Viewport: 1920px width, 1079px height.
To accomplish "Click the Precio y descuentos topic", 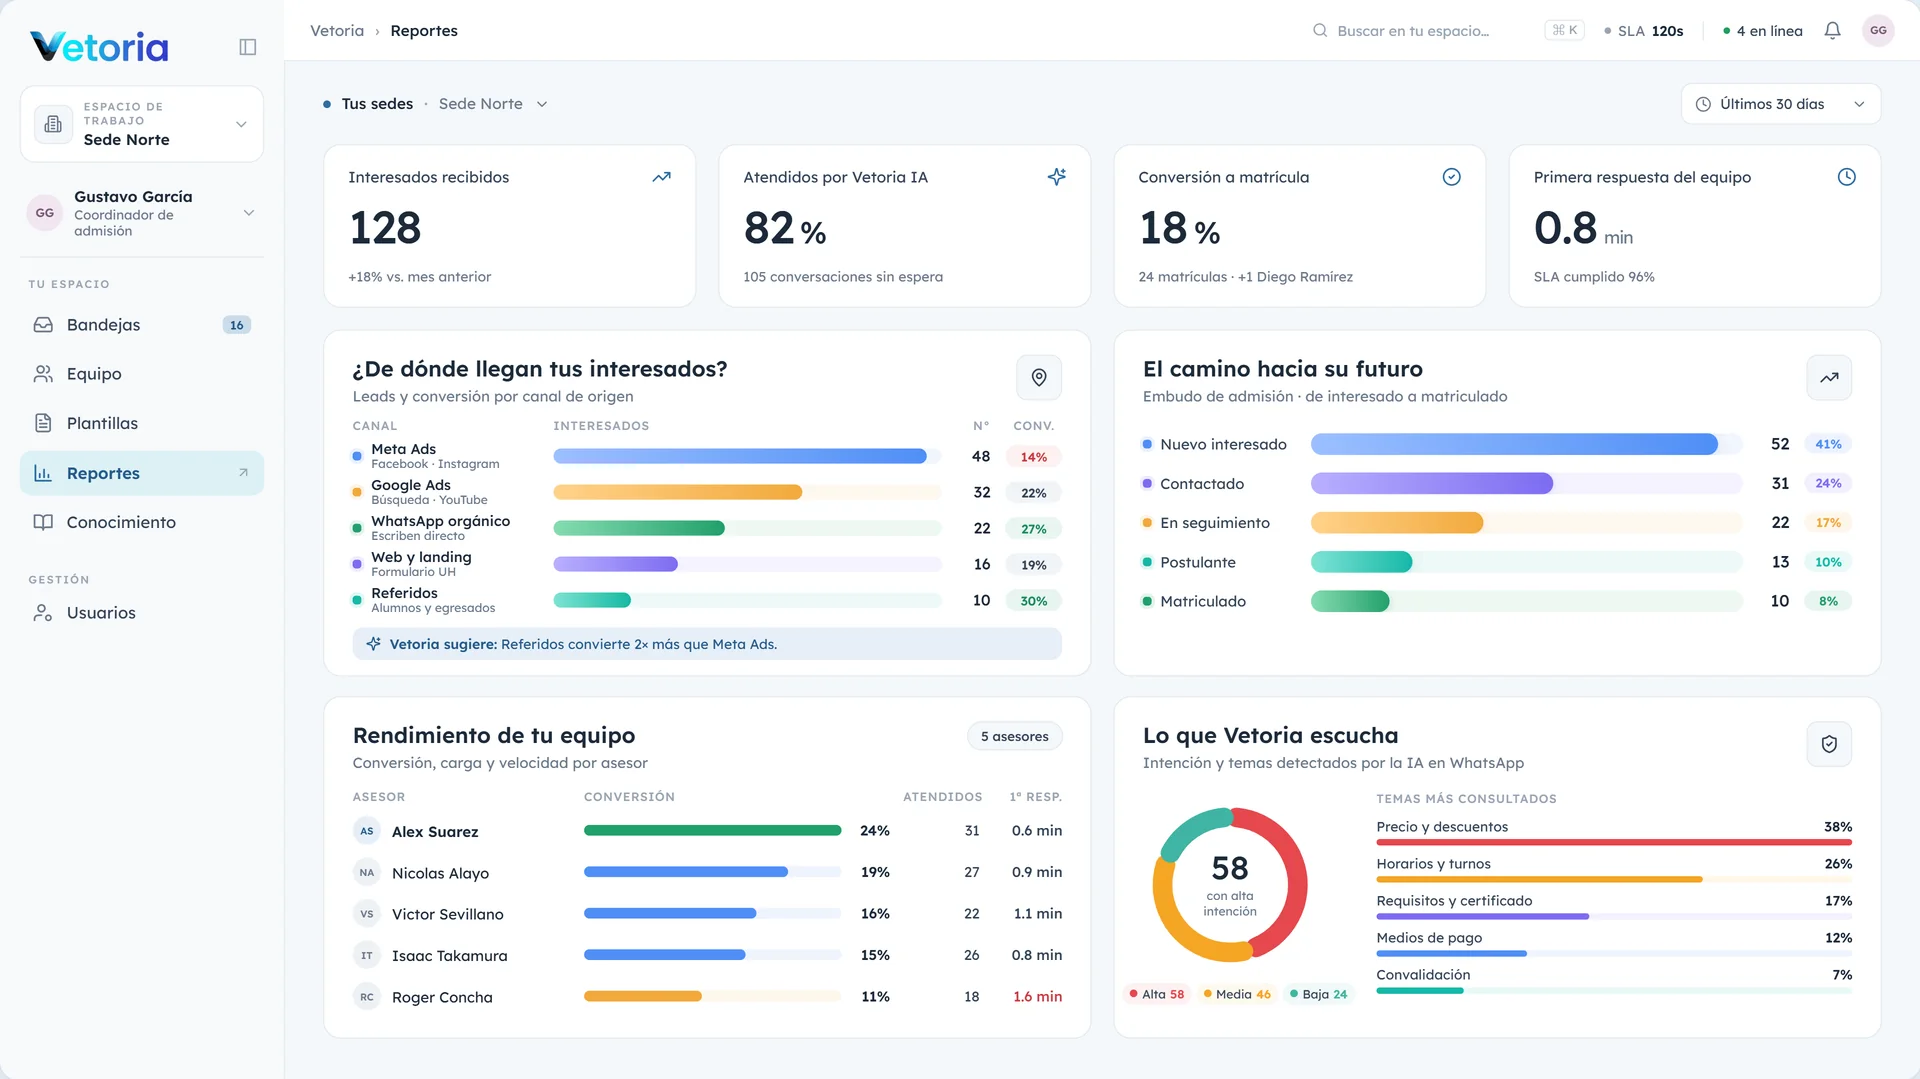I will coord(1442,827).
